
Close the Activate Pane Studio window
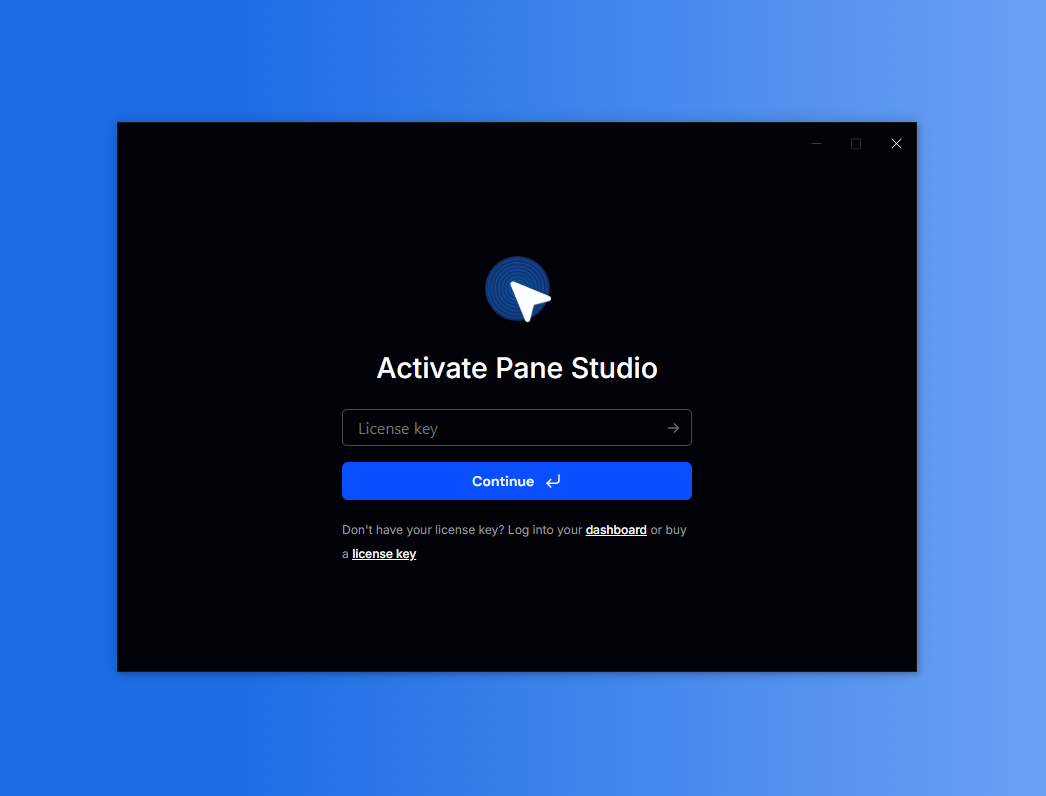(896, 144)
